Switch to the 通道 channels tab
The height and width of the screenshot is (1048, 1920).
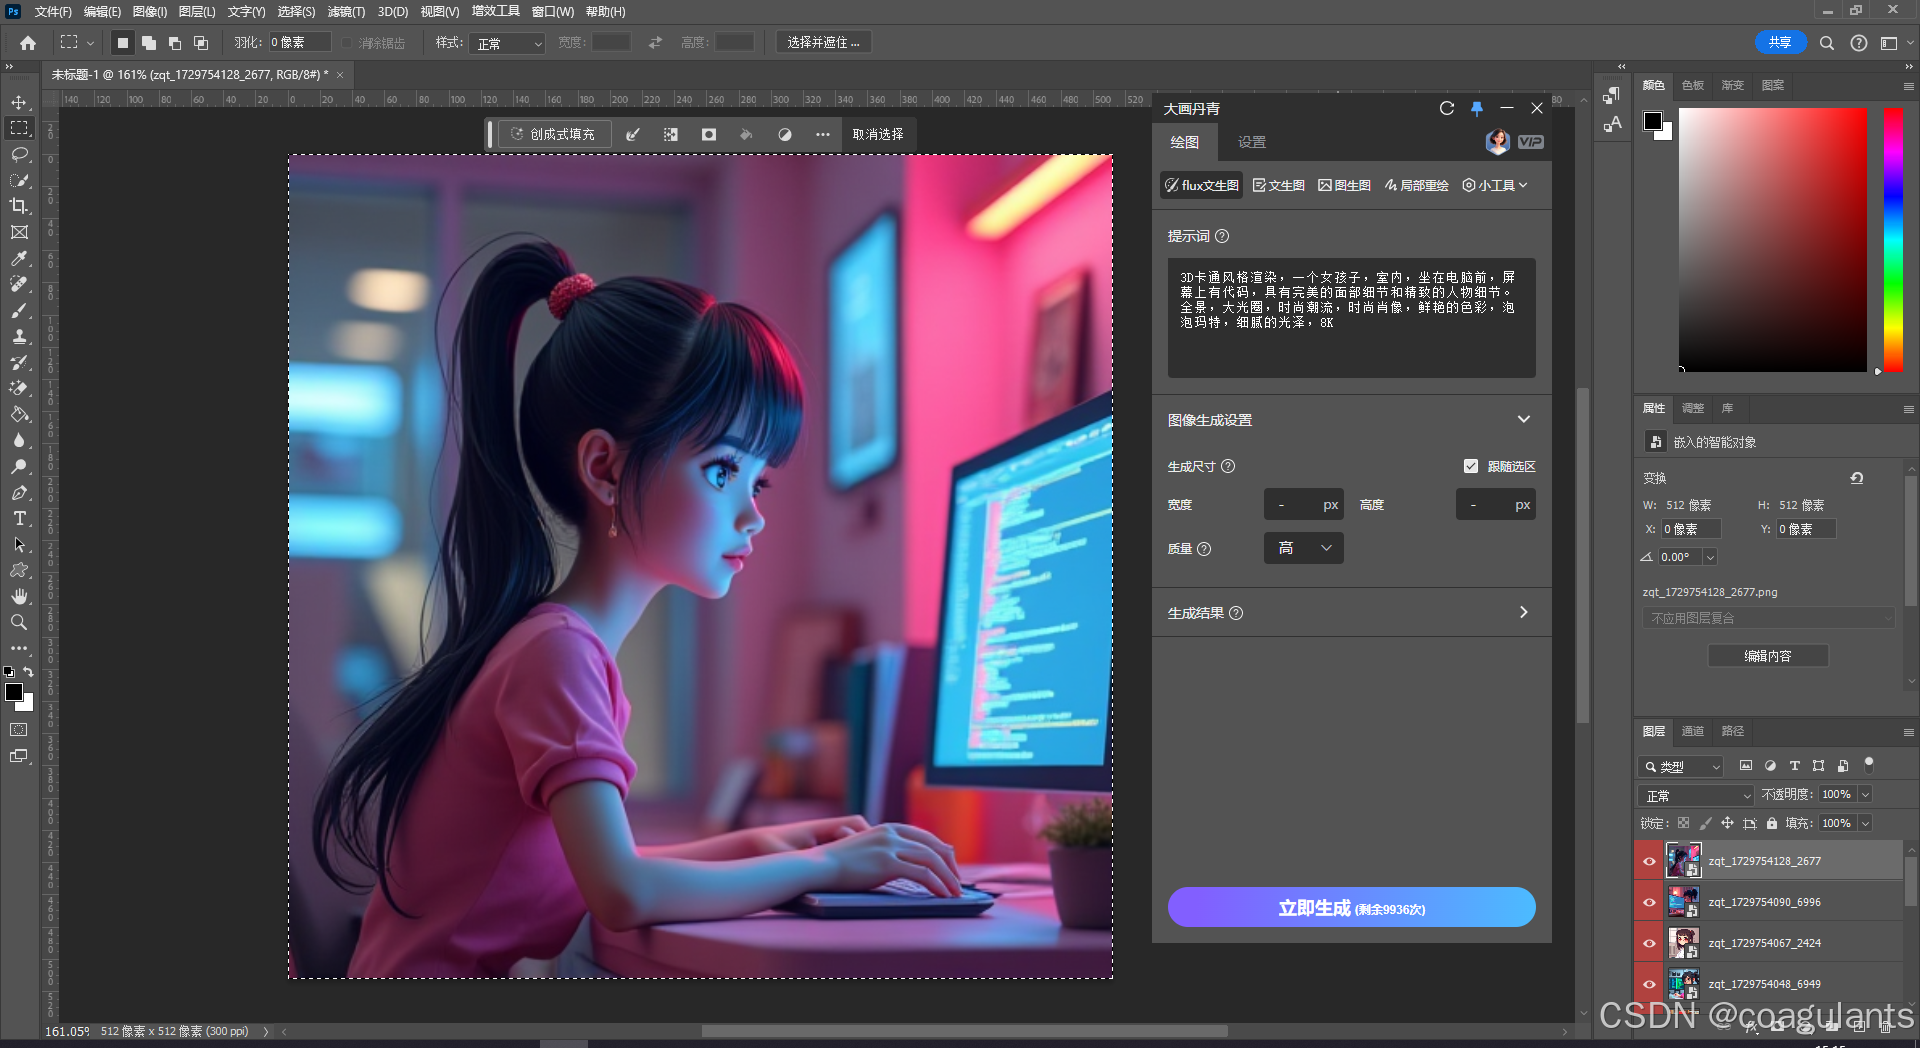[1693, 731]
